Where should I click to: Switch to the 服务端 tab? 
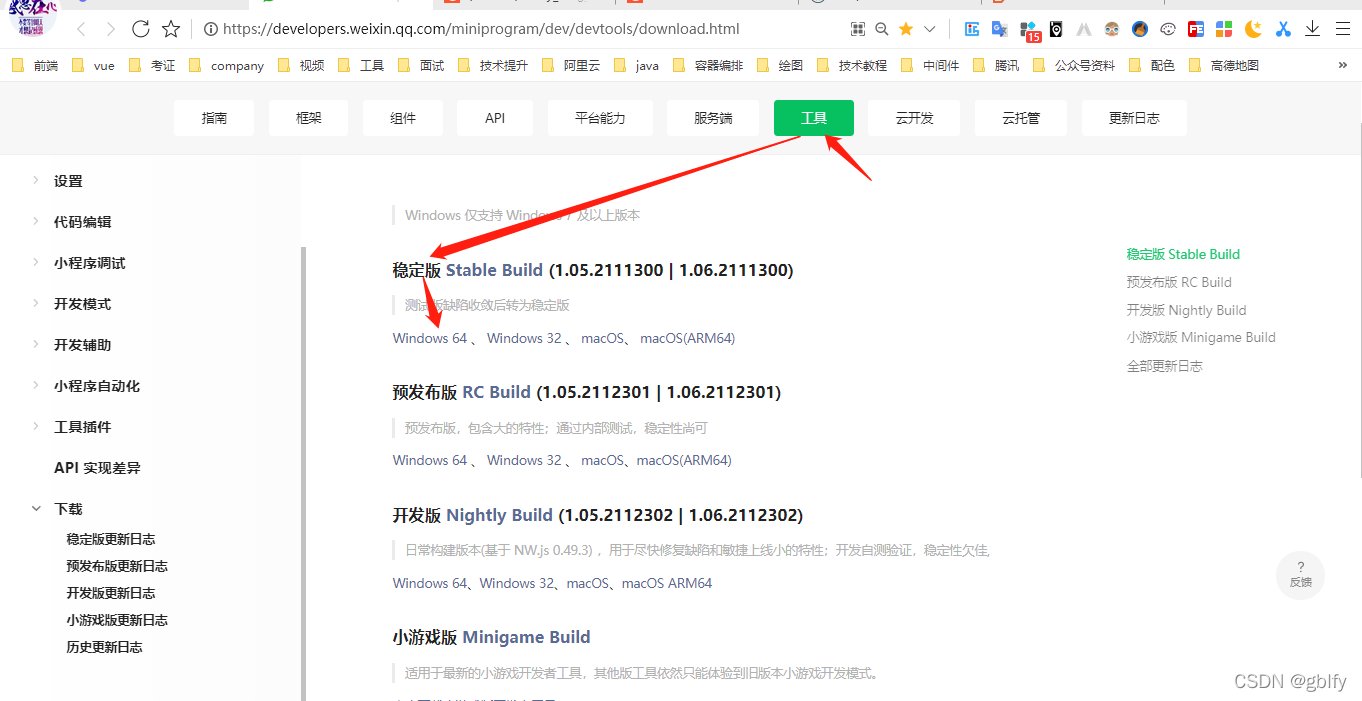tap(713, 118)
